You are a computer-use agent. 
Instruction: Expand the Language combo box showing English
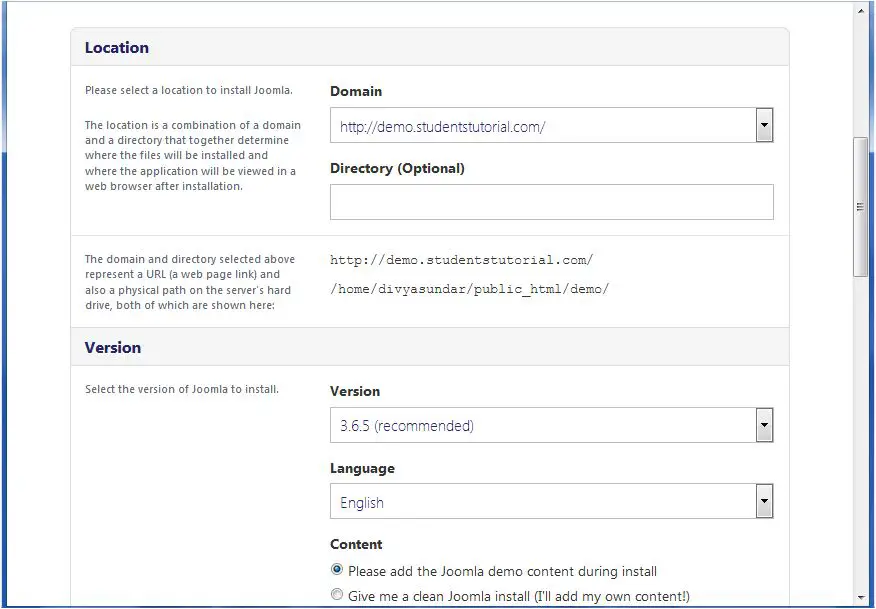(764, 502)
